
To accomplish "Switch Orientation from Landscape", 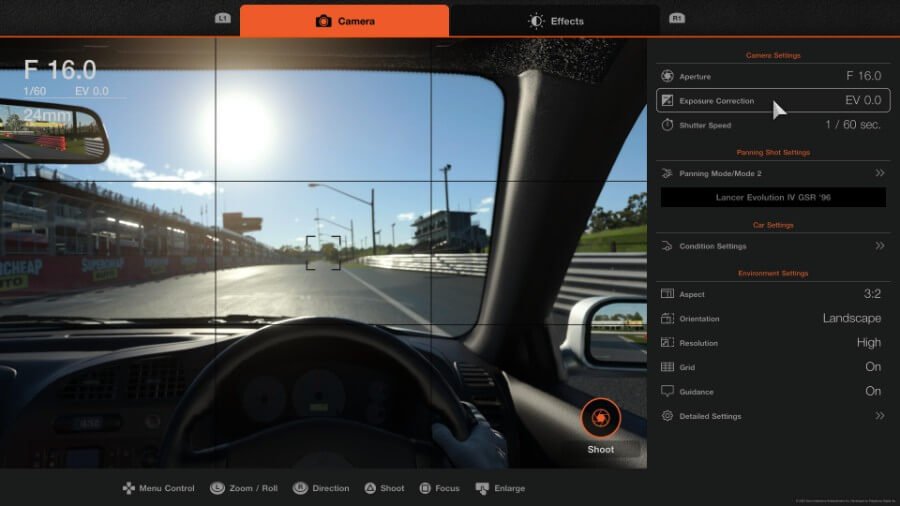I will click(x=851, y=319).
